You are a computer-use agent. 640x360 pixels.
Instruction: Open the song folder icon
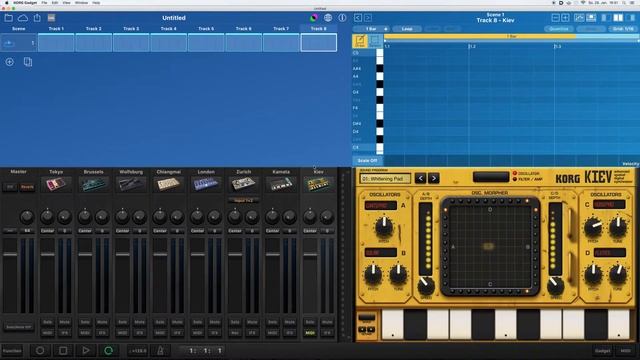[x=9, y=18]
